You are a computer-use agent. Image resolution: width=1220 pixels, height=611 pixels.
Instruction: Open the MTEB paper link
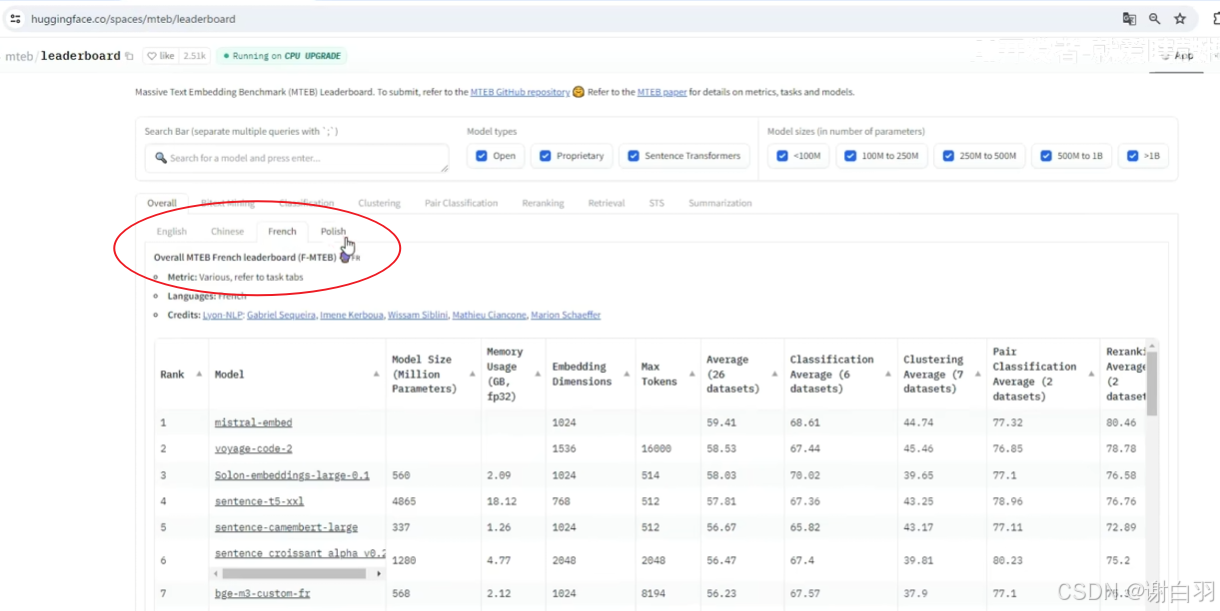[662, 92]
